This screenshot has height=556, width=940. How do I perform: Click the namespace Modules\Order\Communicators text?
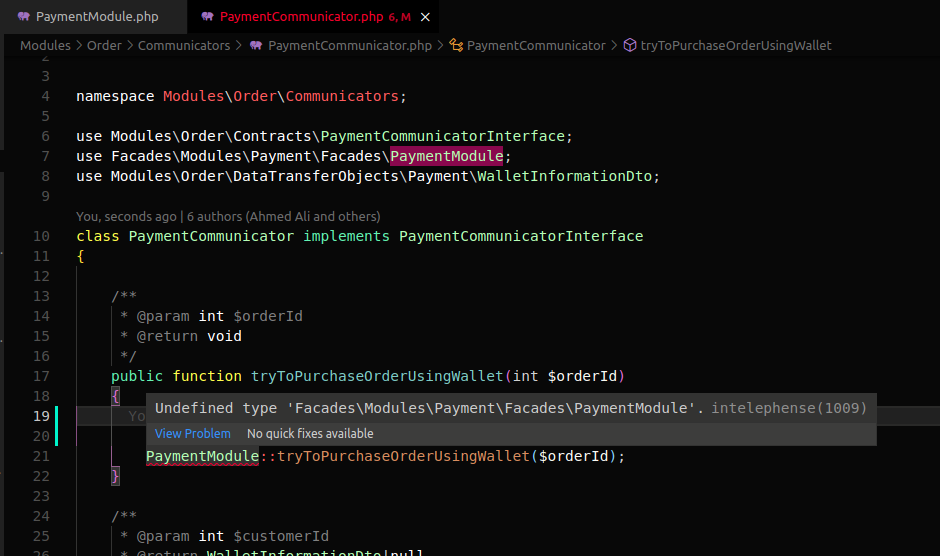point(281,97)
